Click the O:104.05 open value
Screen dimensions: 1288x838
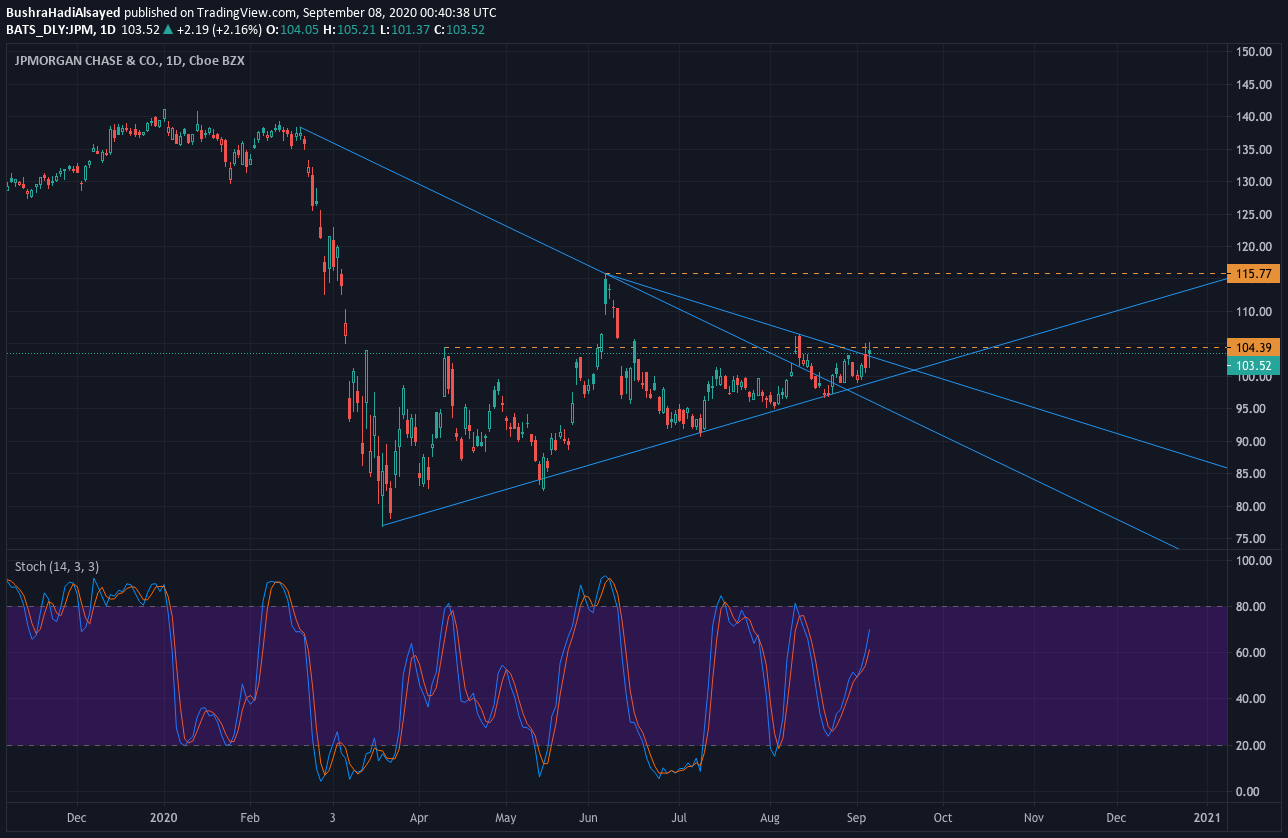pyautogui.click(x=293, y=30)
